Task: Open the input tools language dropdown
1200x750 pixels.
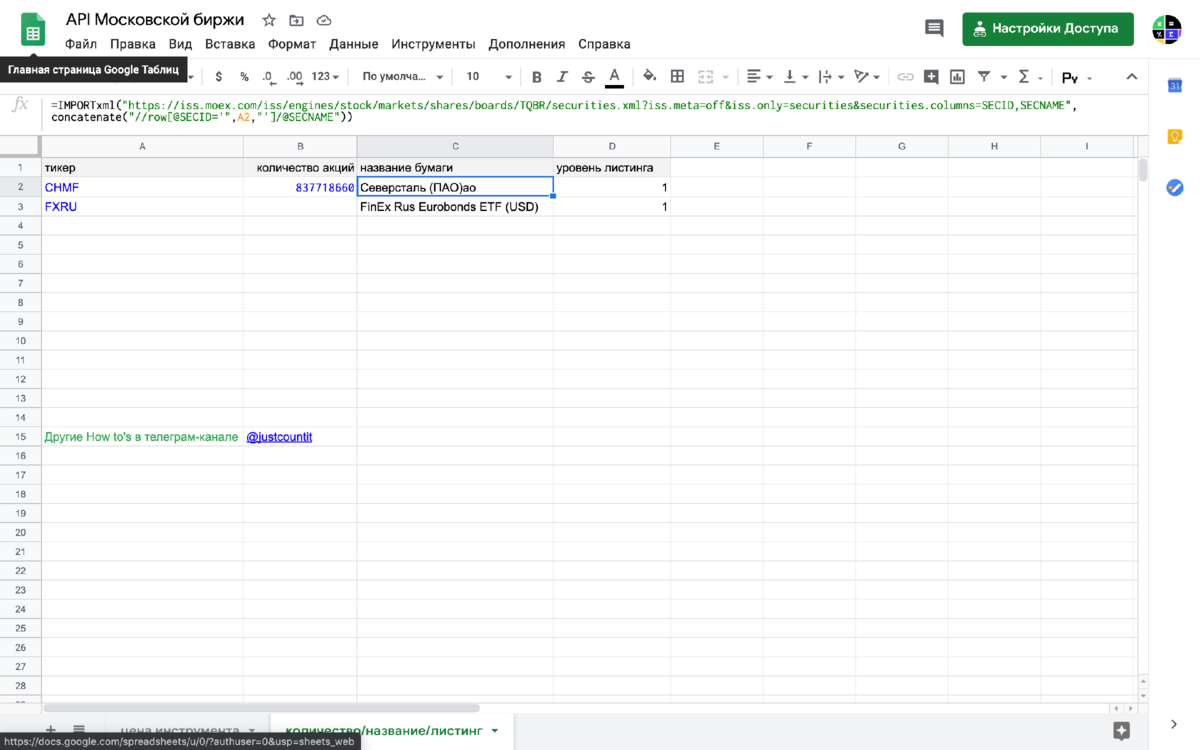Action: point(1076,77)
